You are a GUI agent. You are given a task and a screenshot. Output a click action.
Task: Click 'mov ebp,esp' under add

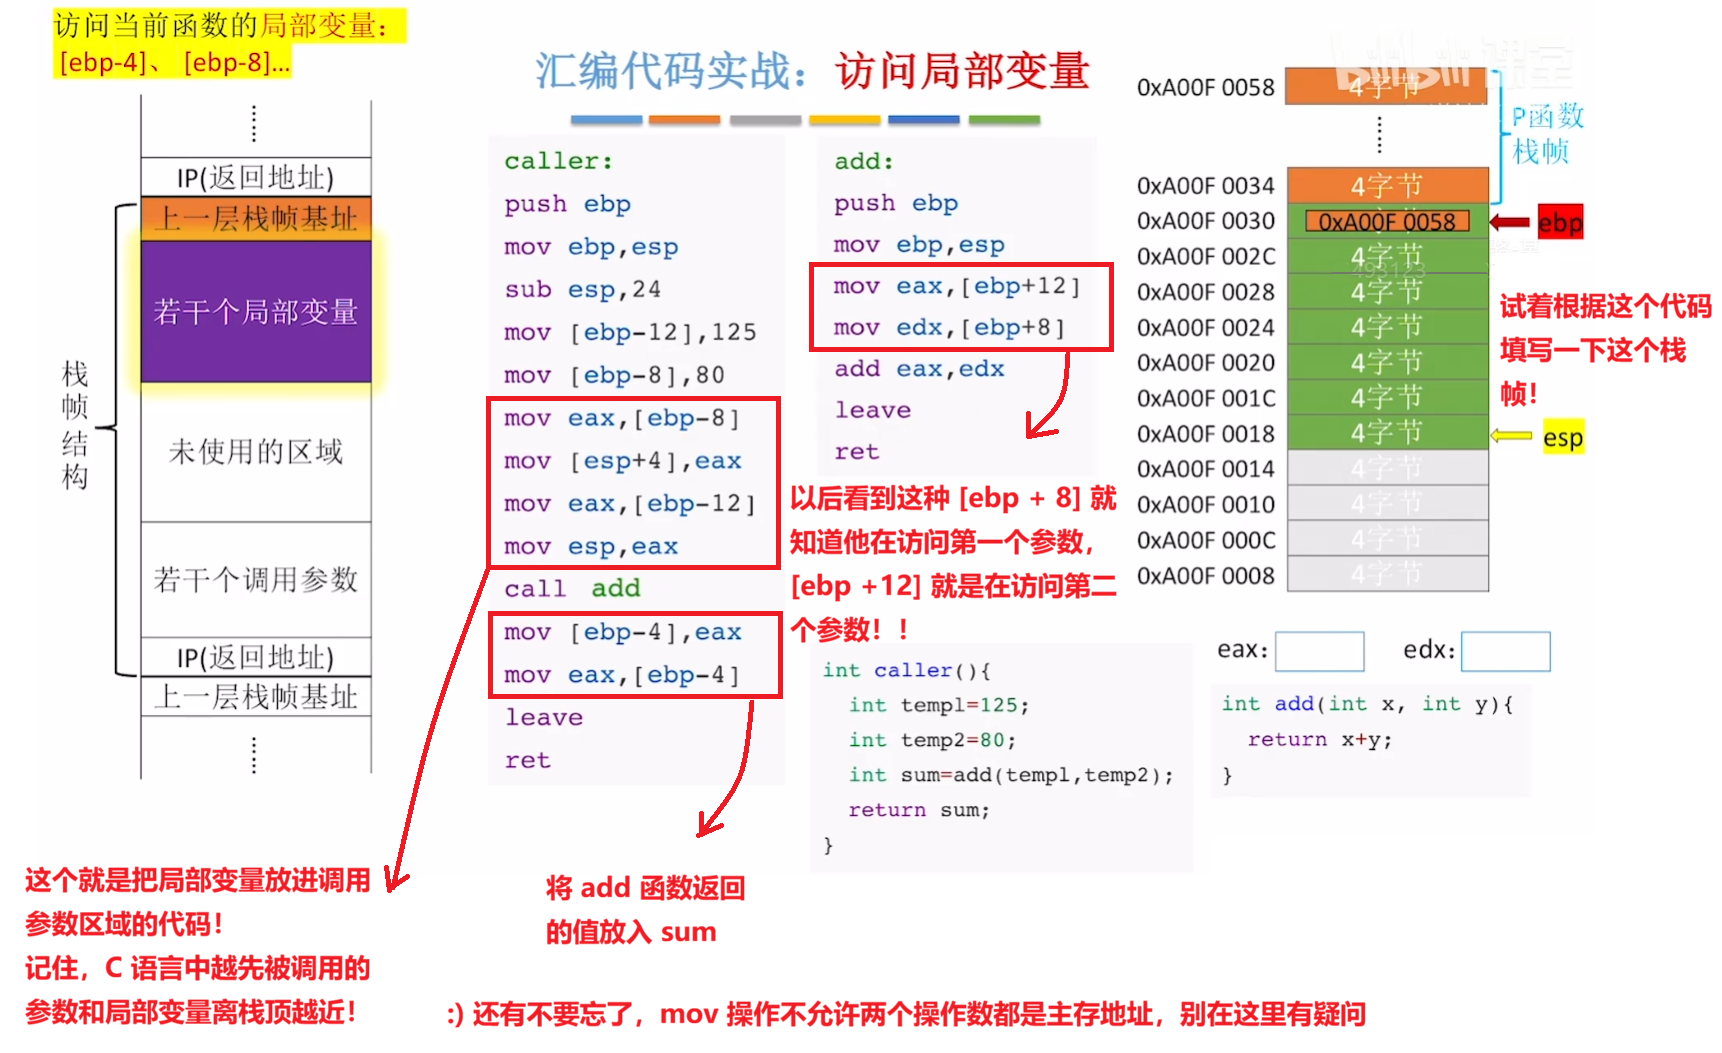click(x=919, y=245)
